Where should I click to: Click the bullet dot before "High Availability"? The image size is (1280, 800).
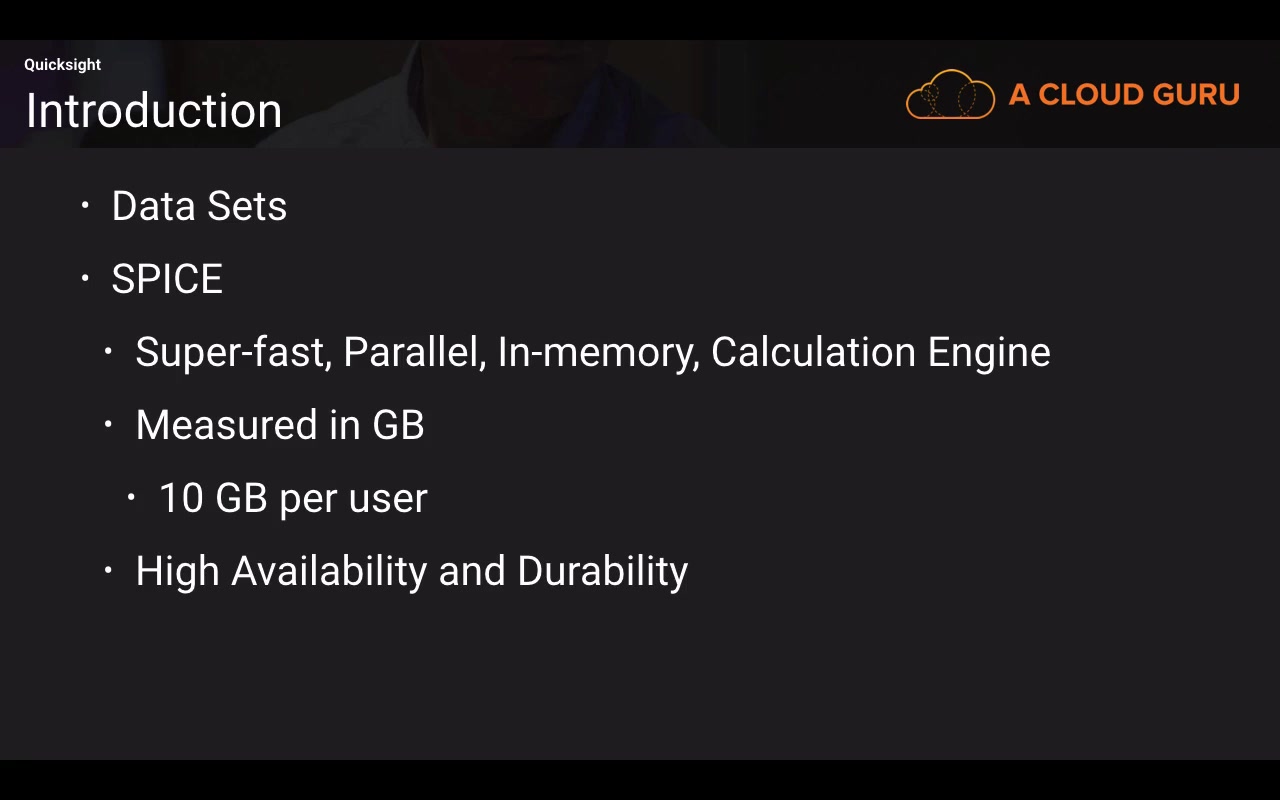109,570
